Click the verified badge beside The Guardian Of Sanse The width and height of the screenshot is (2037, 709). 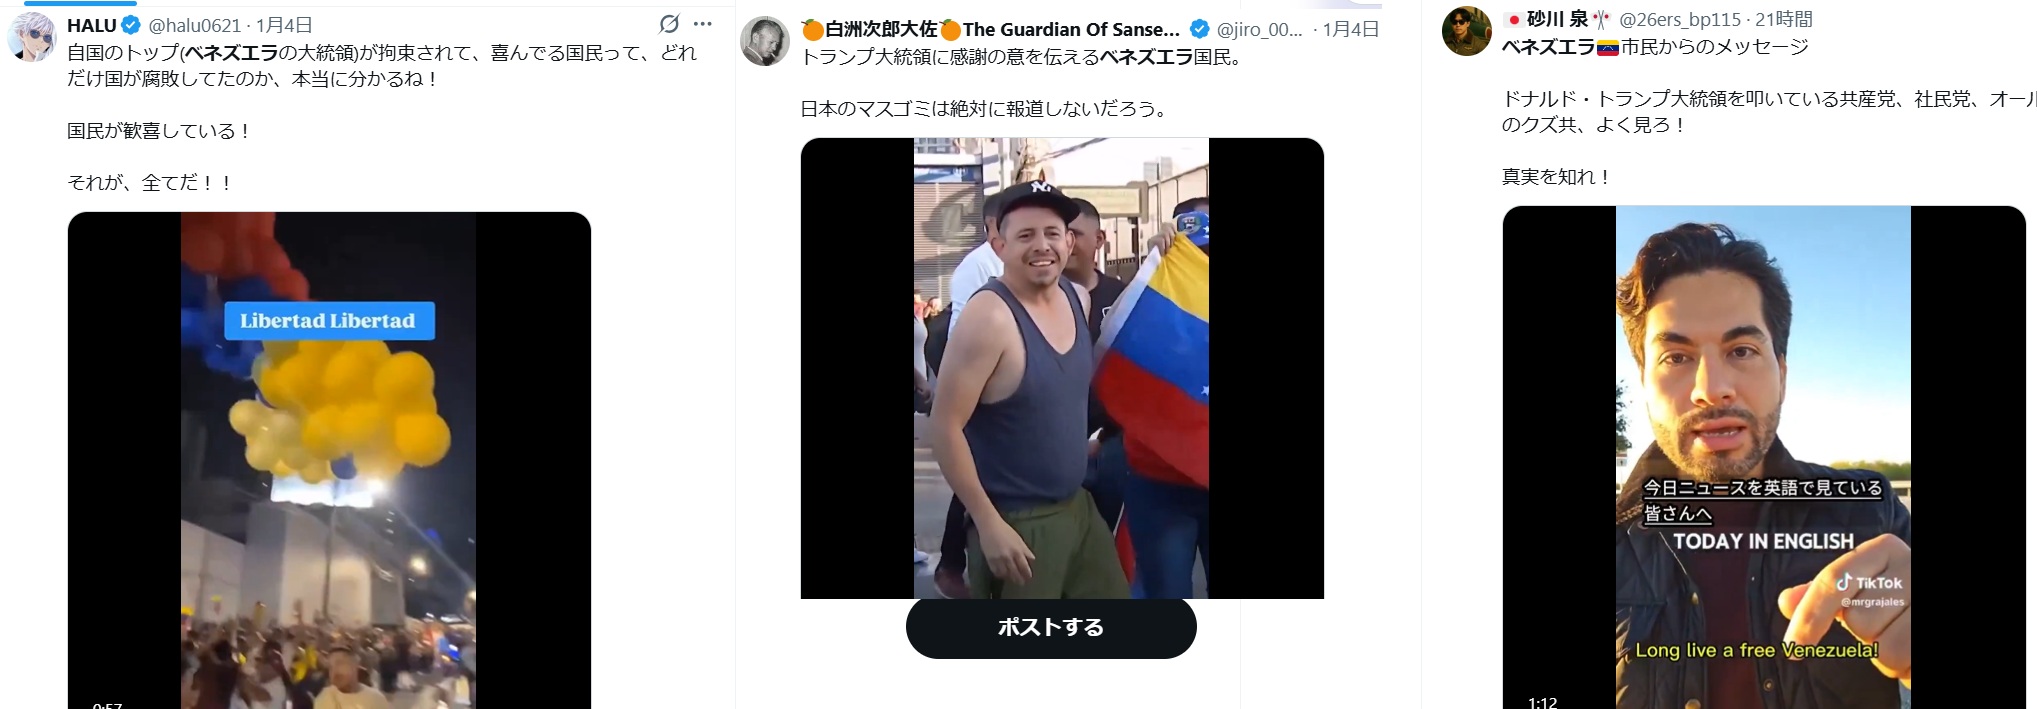tap(1199, 29)
